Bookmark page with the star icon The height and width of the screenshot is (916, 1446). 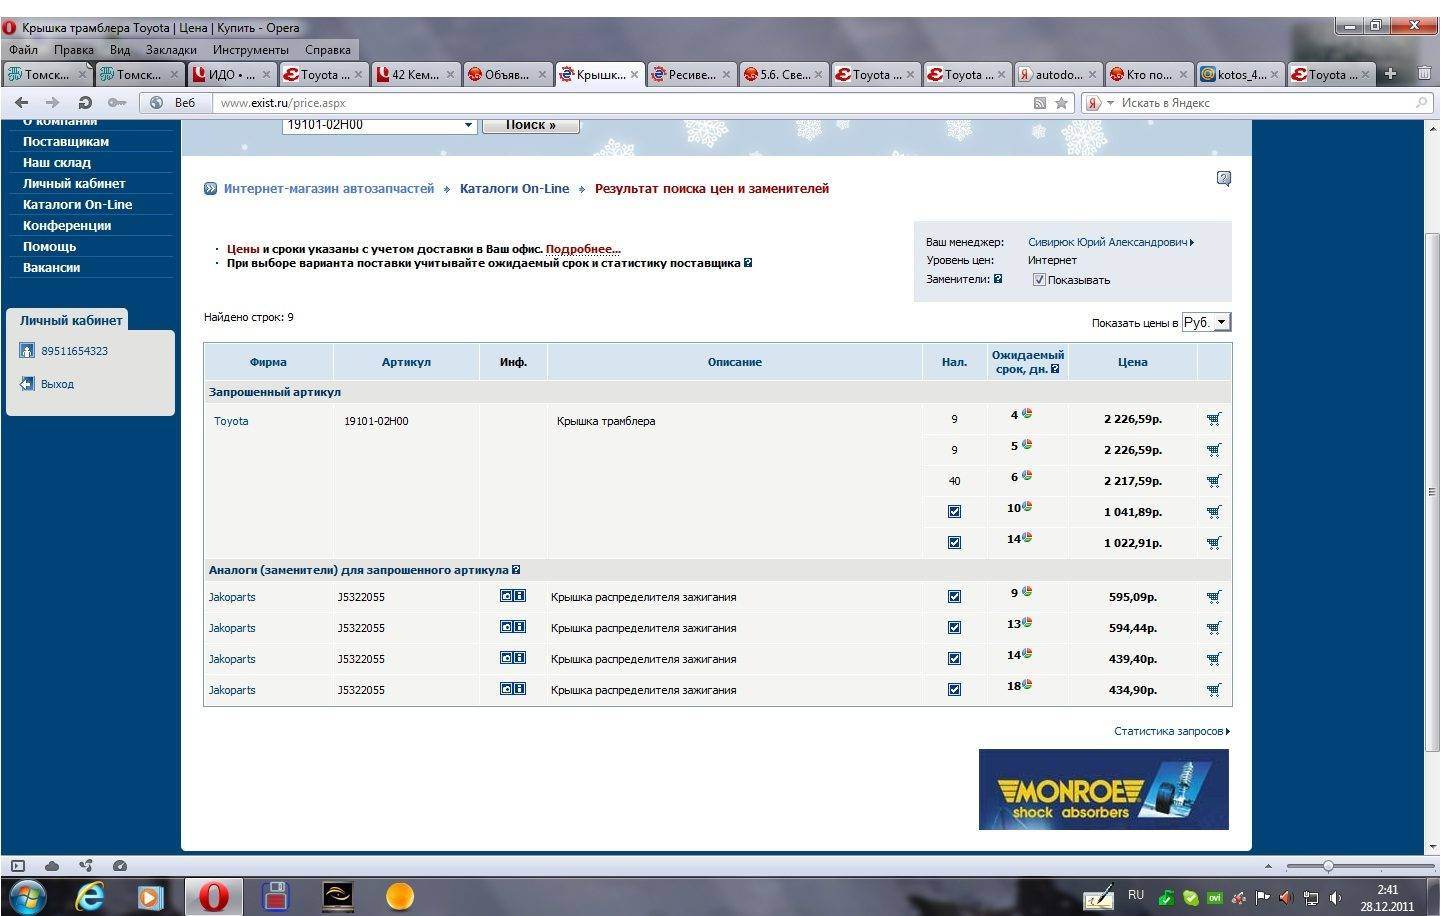pyautogui.click(x=1061, y=102)
